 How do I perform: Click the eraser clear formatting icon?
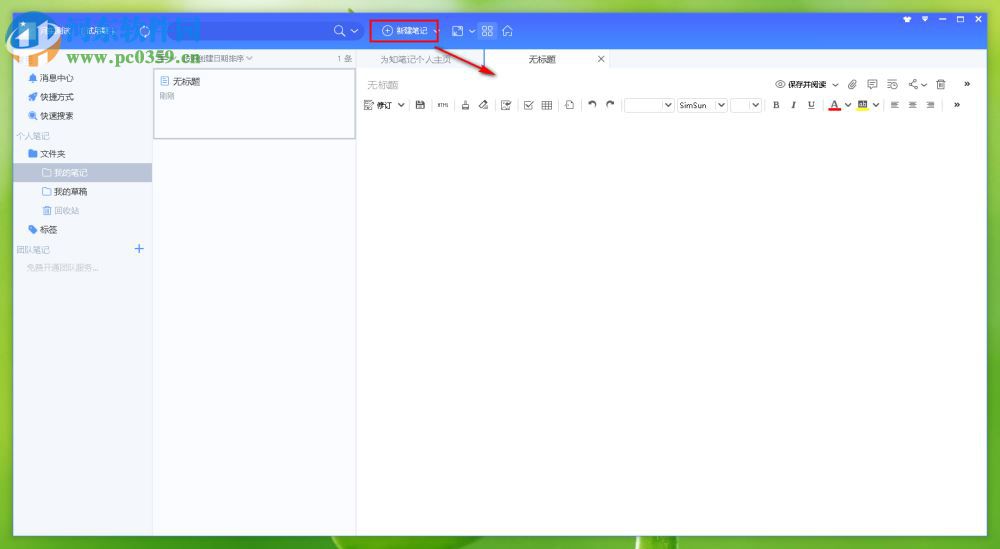pyautogui.click(x=483, y=105)
